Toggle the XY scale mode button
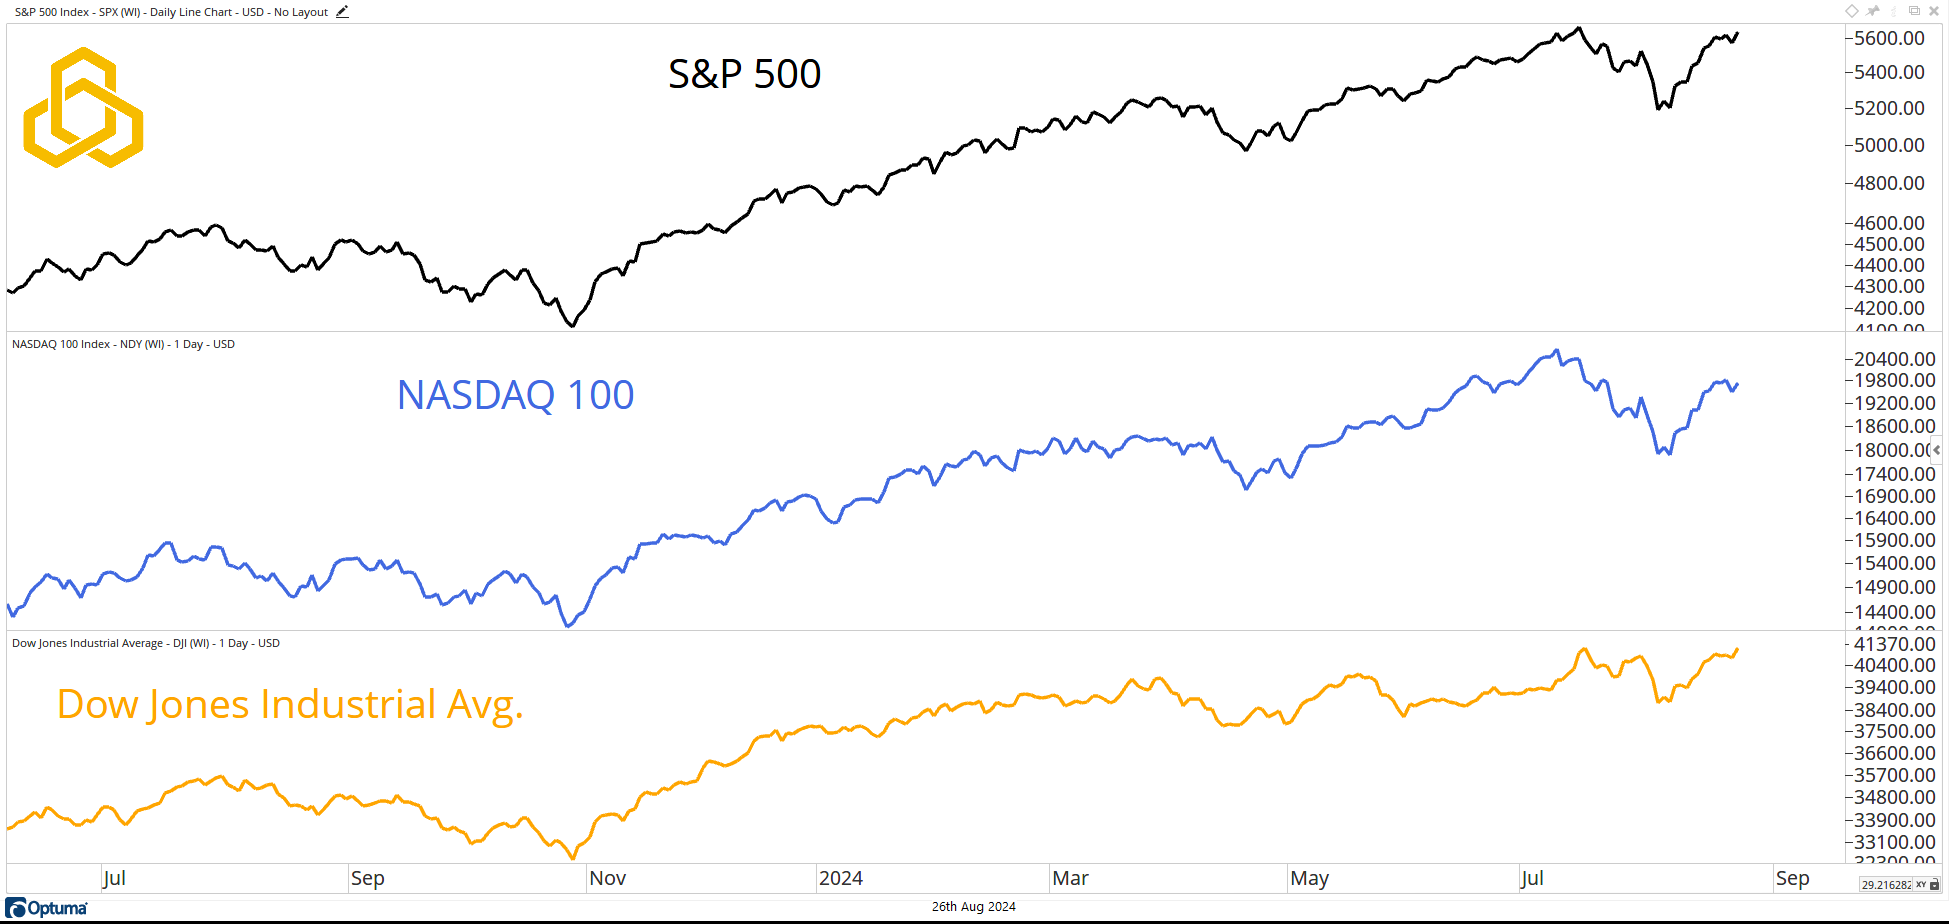 pyautogui.click(x=1921, y=885)
